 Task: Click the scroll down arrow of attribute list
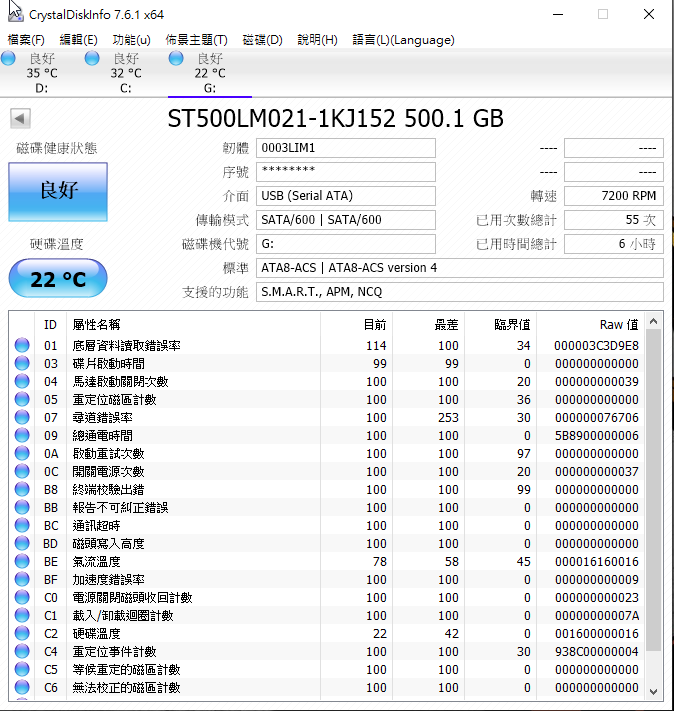(655, 691)
